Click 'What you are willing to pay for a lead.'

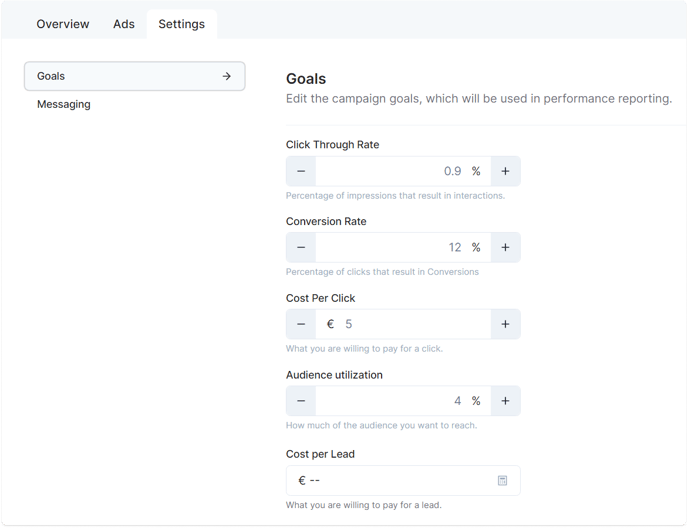[364, 505]
